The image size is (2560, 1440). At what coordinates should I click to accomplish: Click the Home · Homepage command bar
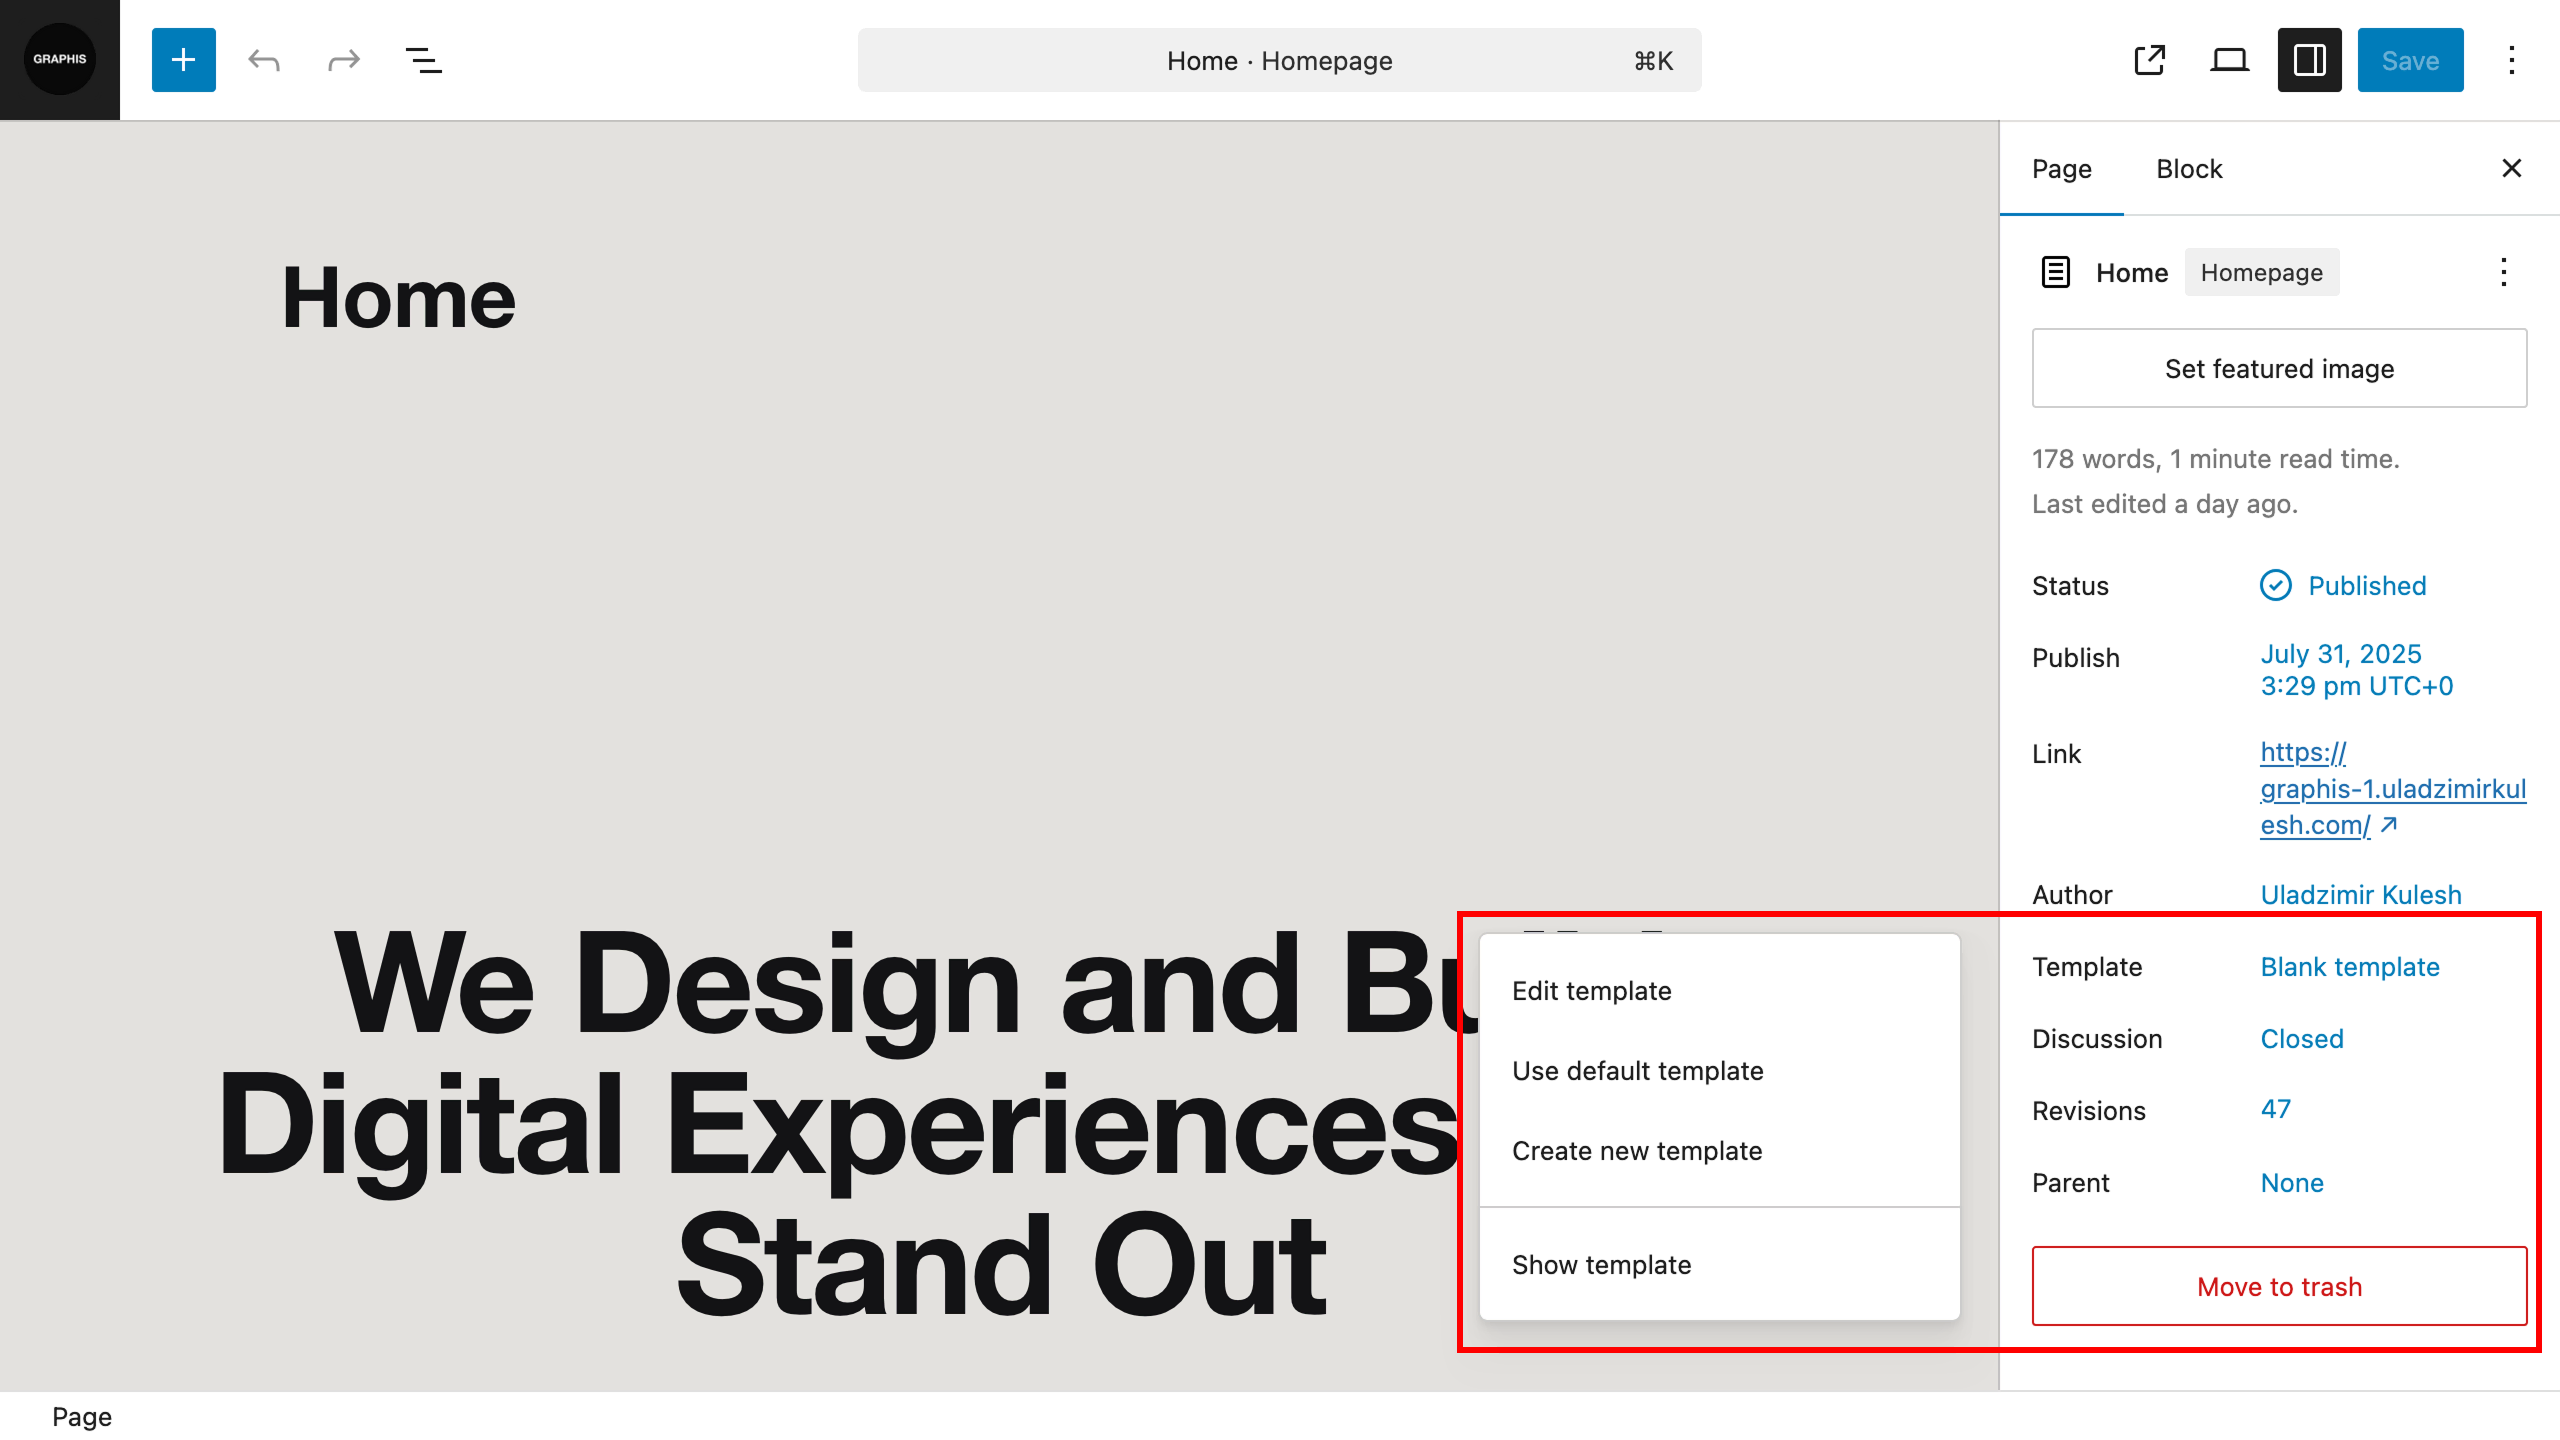[1279, 60]
